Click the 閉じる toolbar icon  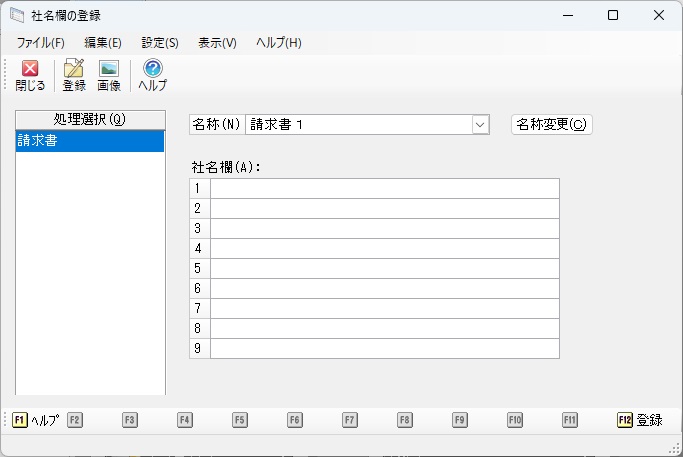coord(30,75)
